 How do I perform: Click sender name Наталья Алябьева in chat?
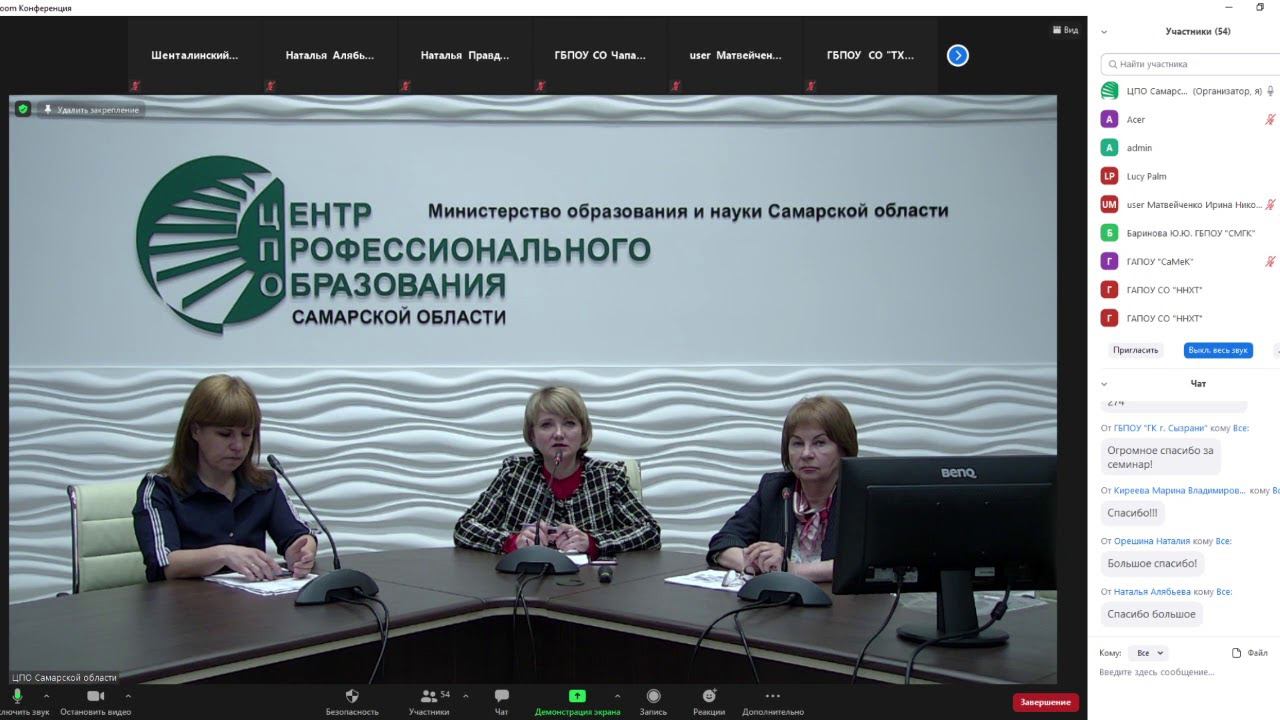pos(1152,592)
